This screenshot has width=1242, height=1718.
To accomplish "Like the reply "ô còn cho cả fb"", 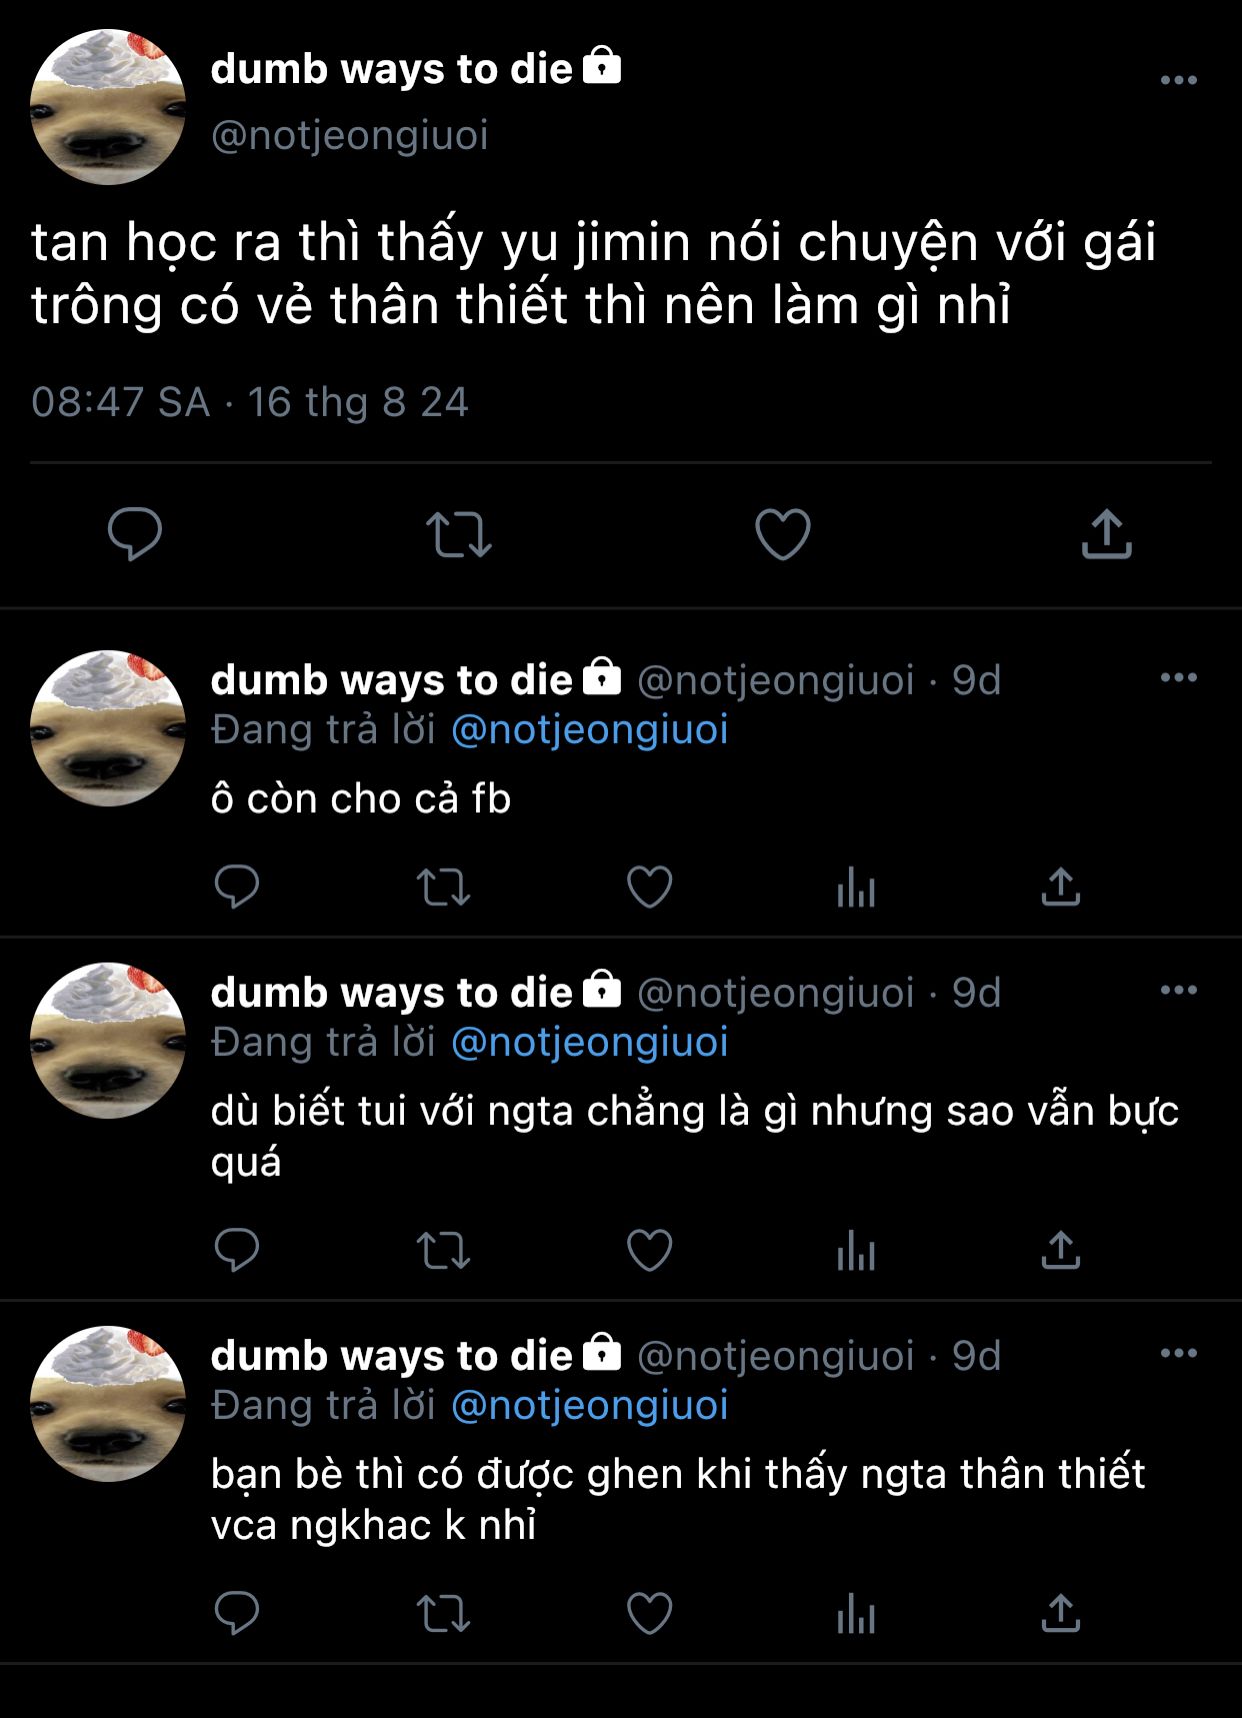I will pyautogui.click(x=649, y=887).
